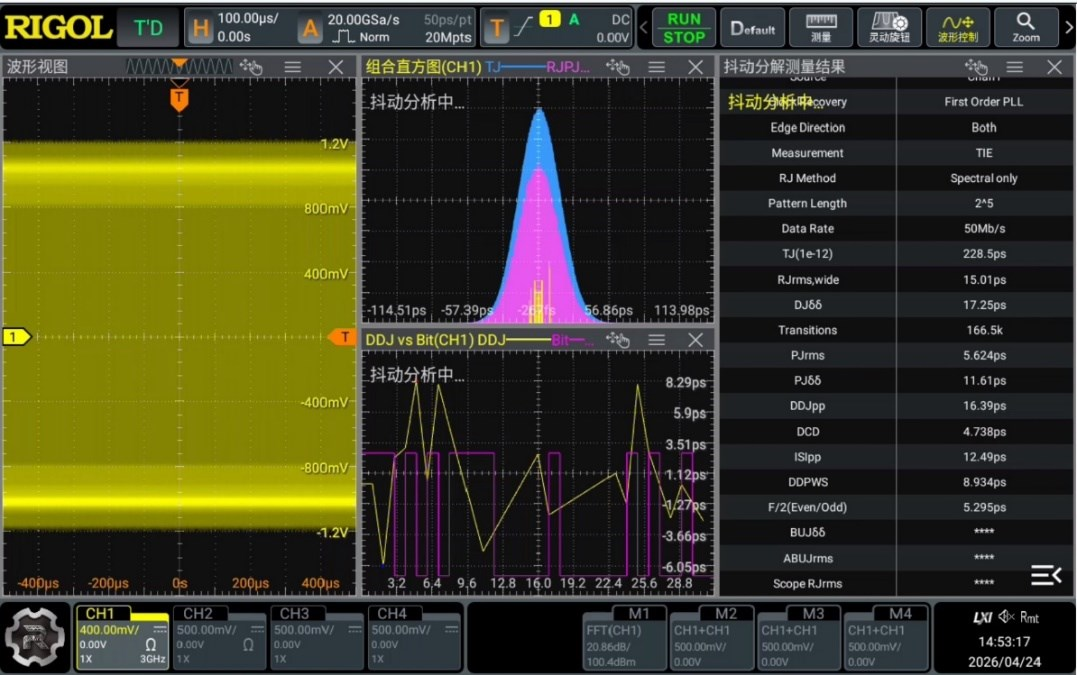Activate the Zoom magnifier tool
The width and height of the screenshot is (1077, 675).
[1025, 28]
